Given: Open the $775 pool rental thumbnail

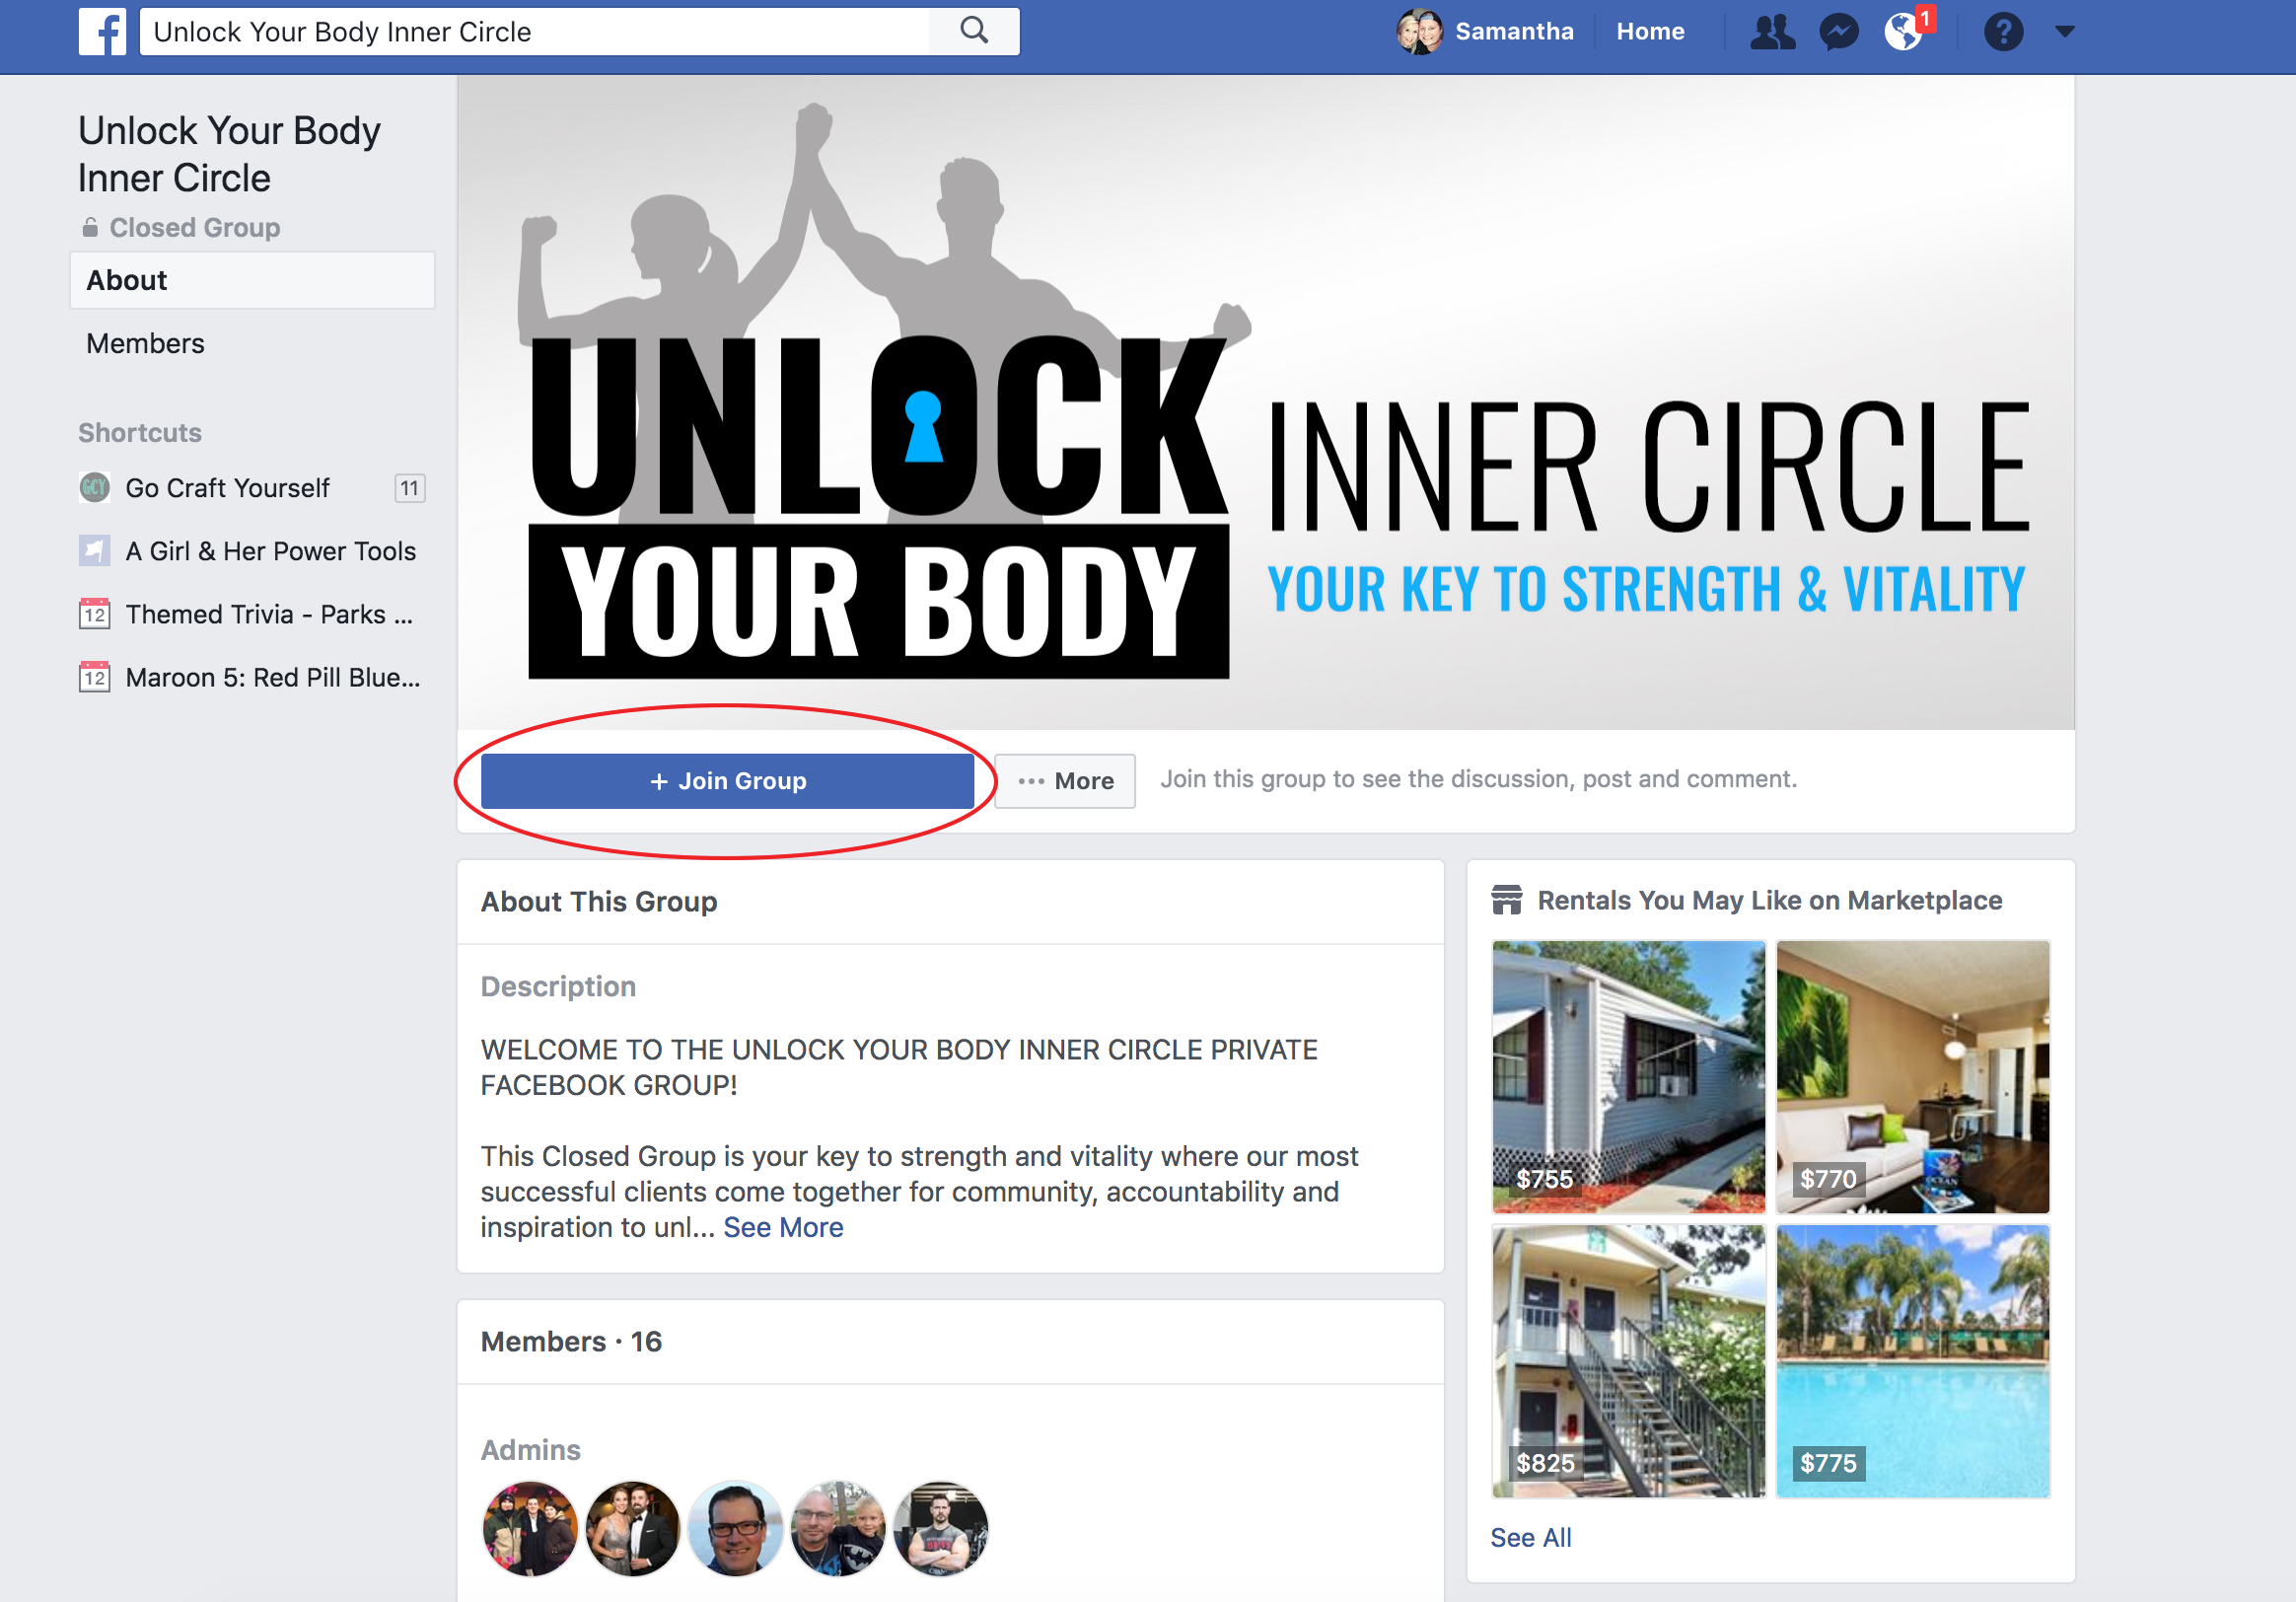Looking at the screenshot, I should pos(1912,1361).
